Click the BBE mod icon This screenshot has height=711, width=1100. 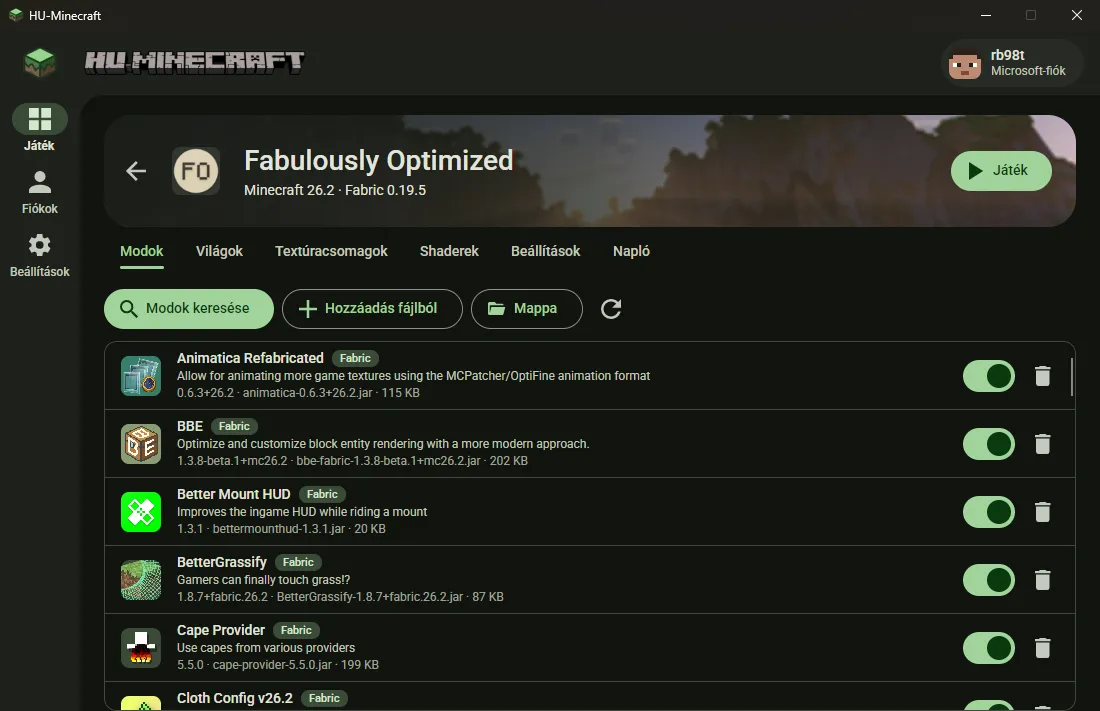click(141, 444)
